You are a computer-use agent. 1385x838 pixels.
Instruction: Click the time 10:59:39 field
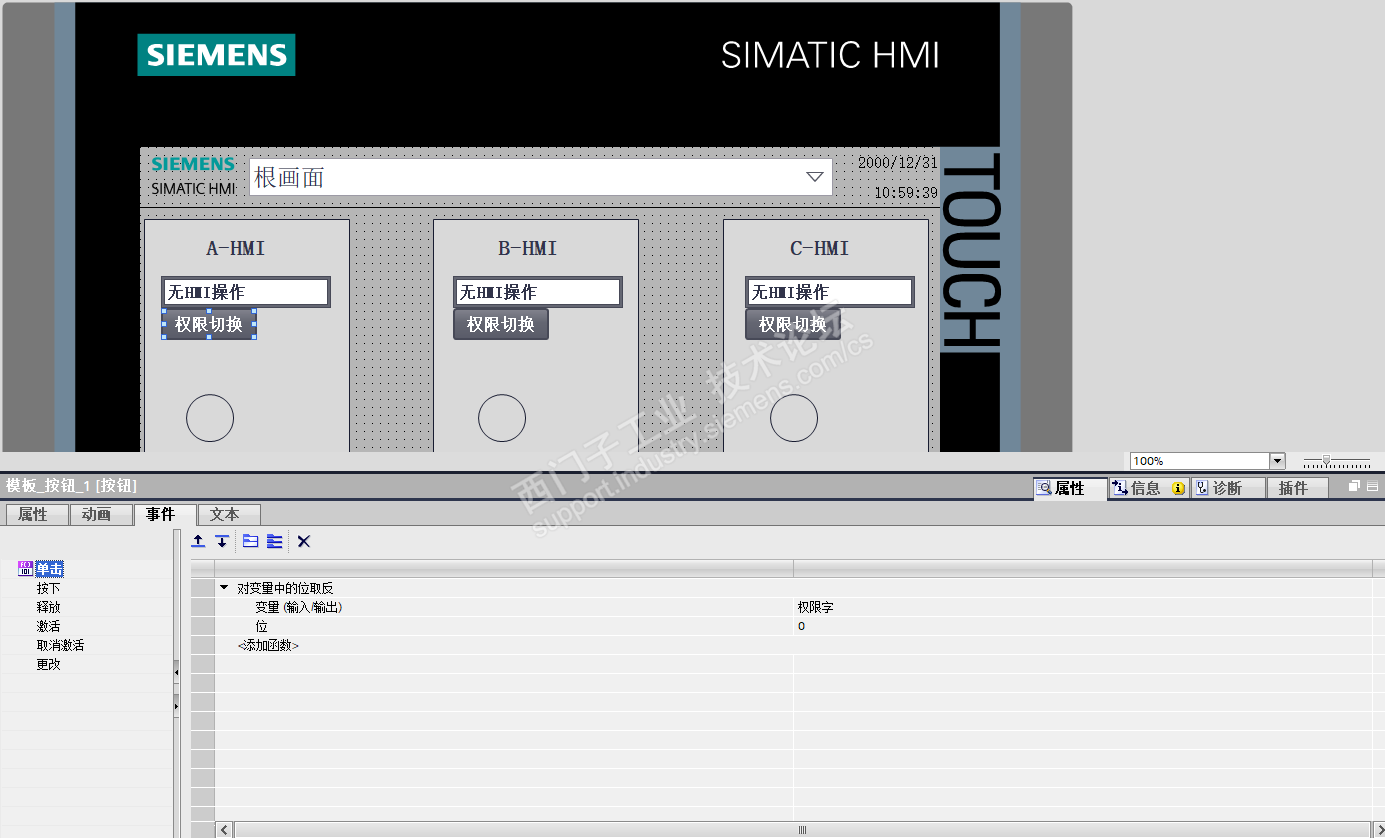click(905, 193)
